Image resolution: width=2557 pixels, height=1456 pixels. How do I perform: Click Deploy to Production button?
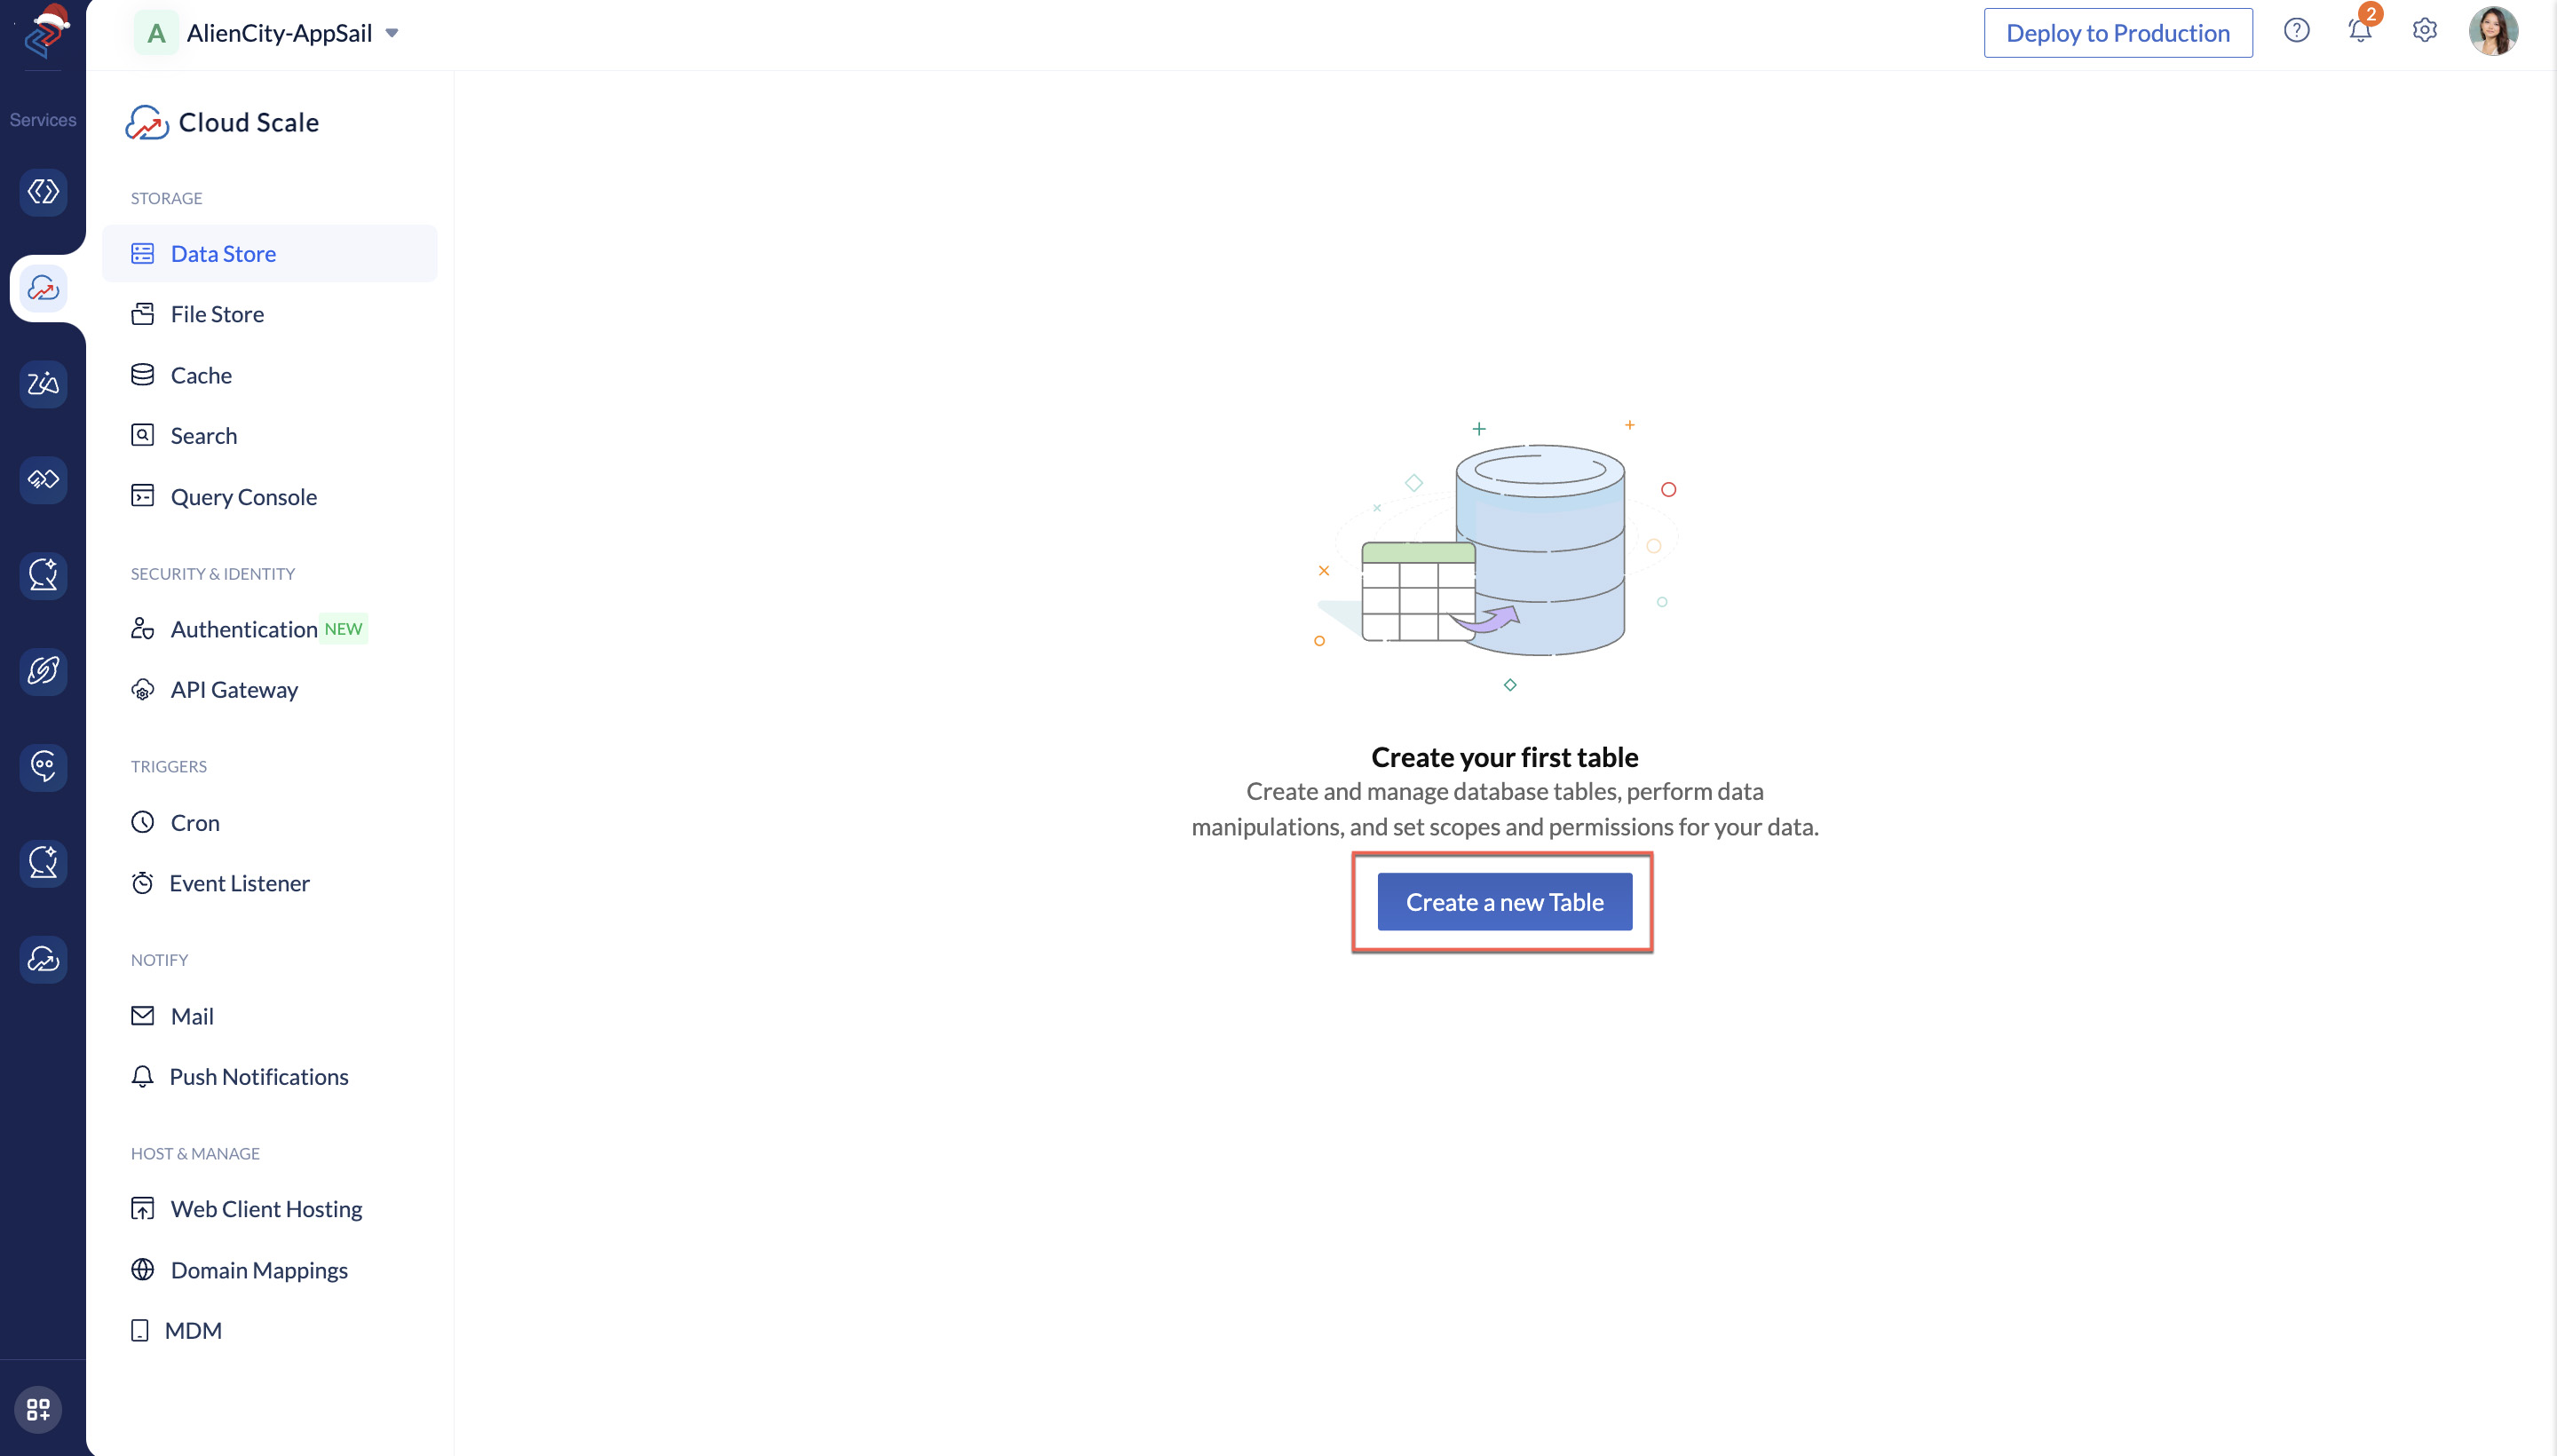2118,32
